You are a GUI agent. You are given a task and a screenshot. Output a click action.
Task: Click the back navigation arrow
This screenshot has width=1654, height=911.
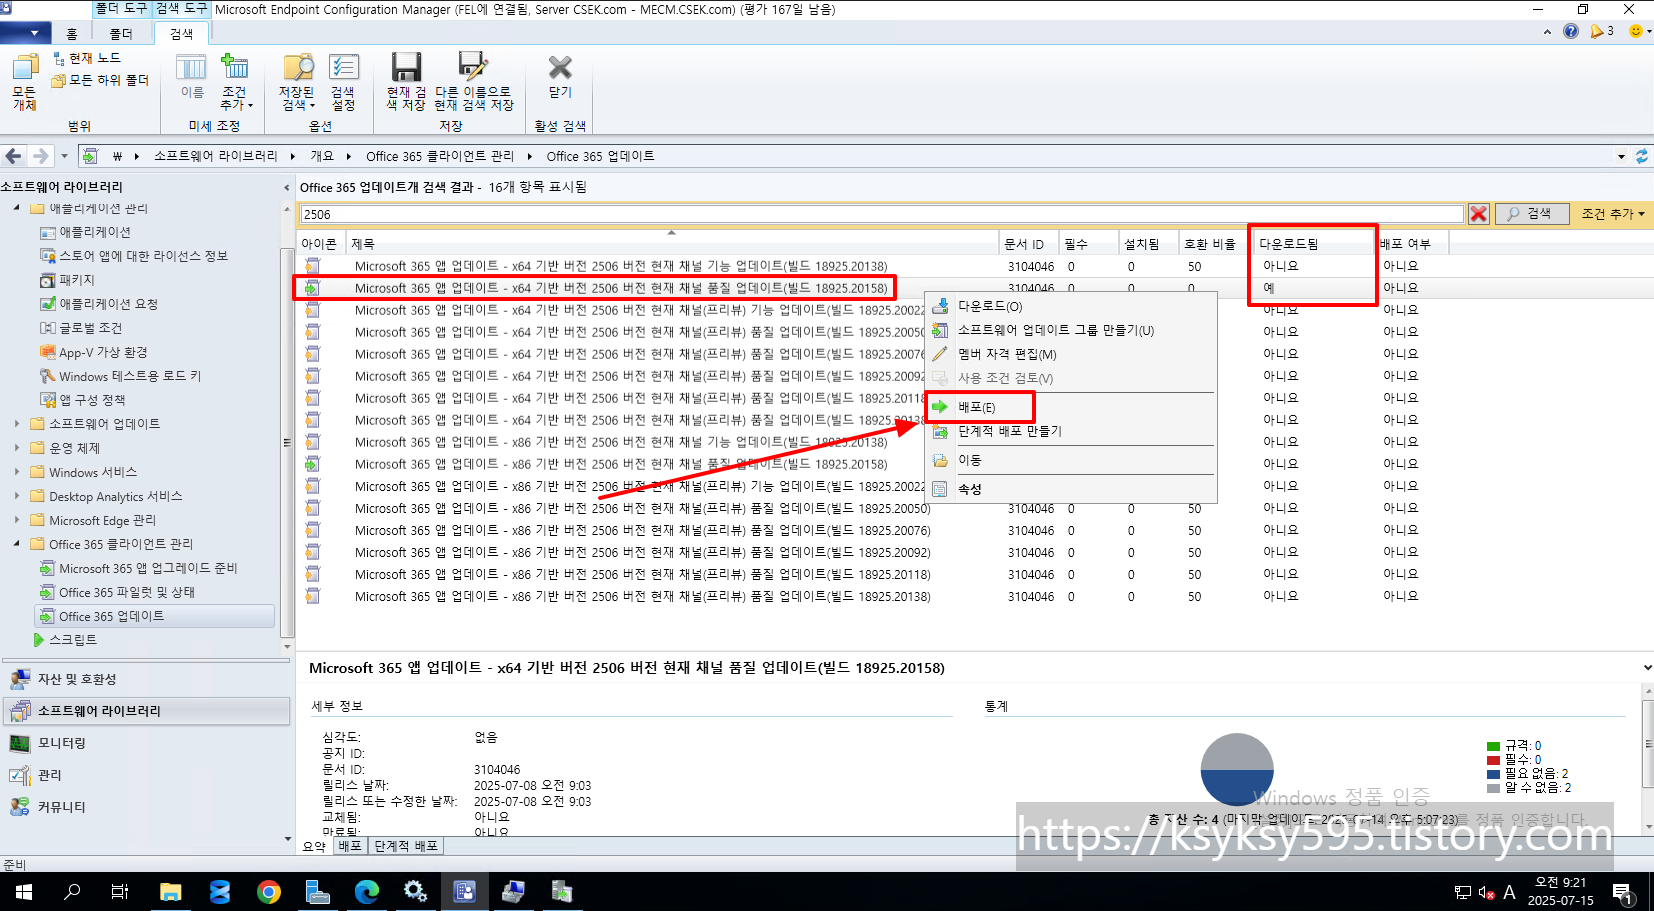tap(14, 156)
